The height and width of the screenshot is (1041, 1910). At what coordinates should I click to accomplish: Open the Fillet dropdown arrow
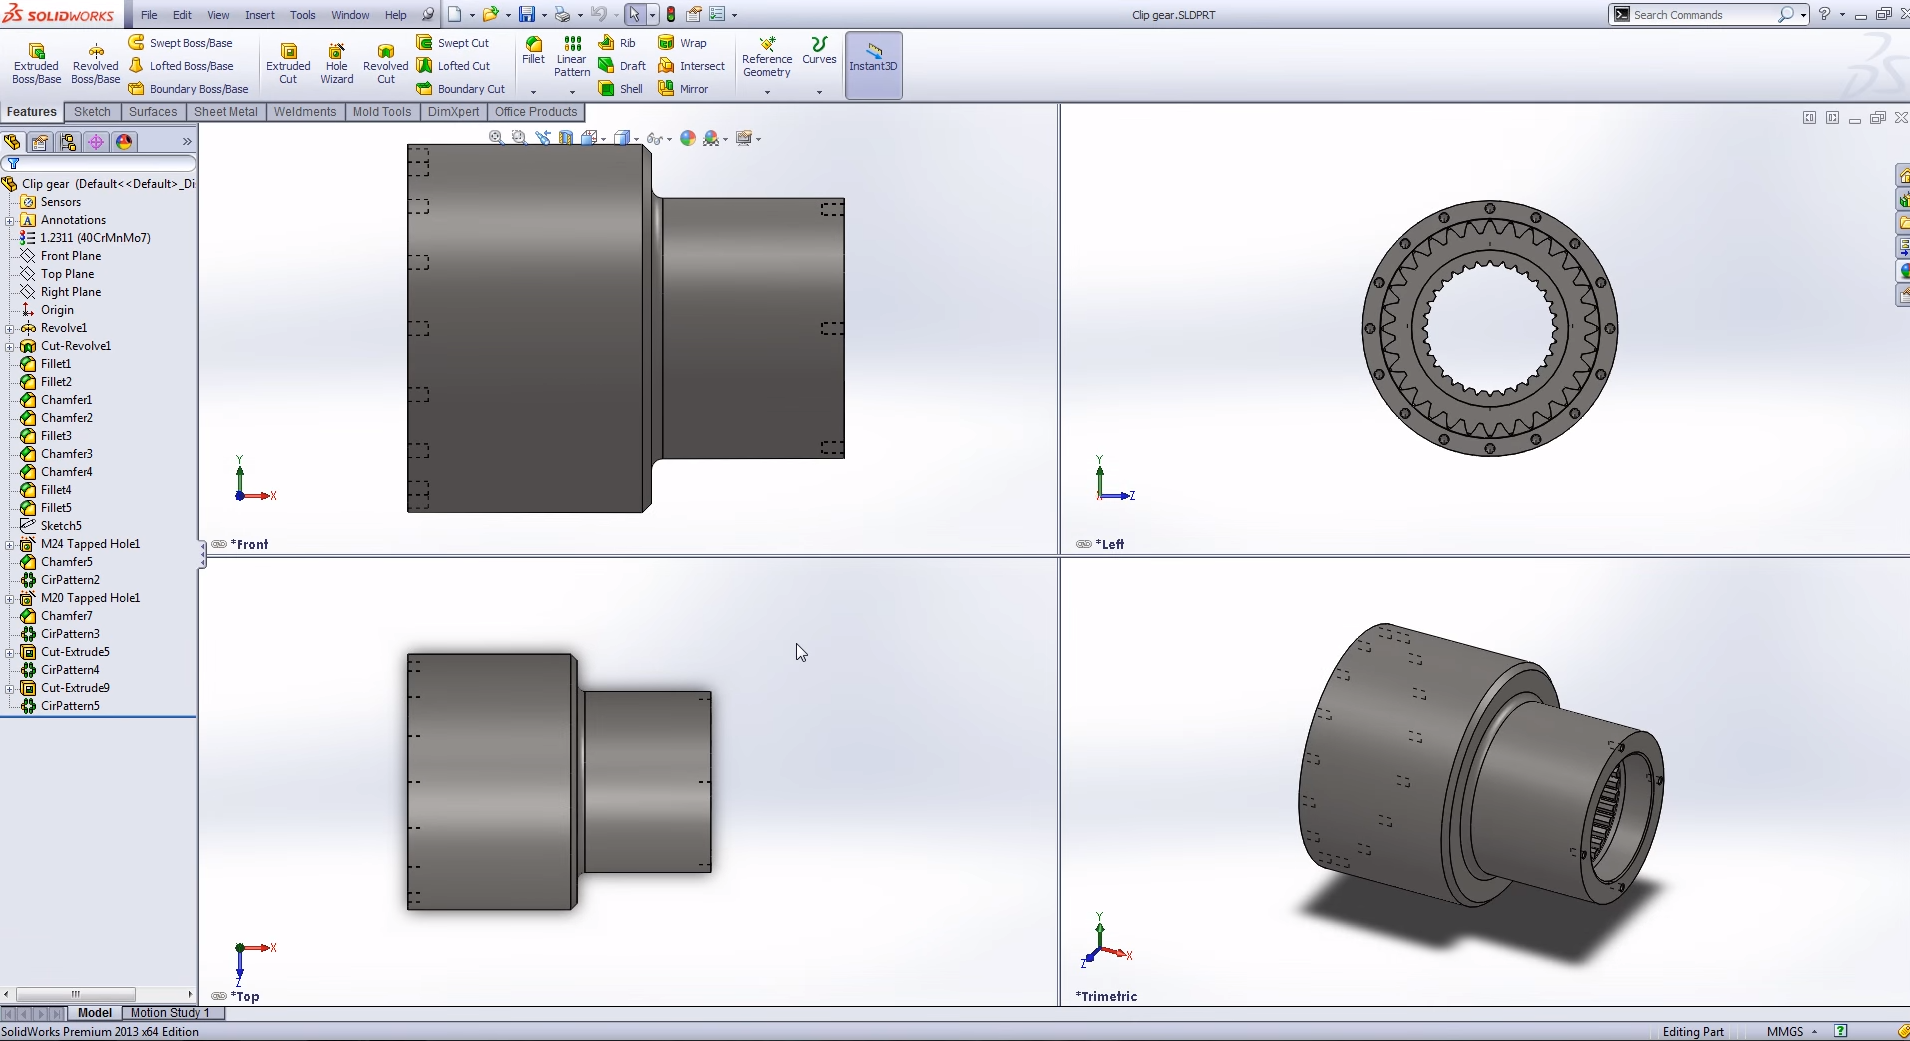click(x=534, y=92)
